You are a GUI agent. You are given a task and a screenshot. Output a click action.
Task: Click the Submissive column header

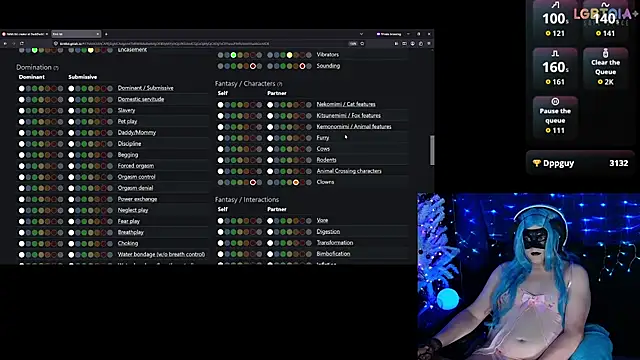click(x=82, y=77)
